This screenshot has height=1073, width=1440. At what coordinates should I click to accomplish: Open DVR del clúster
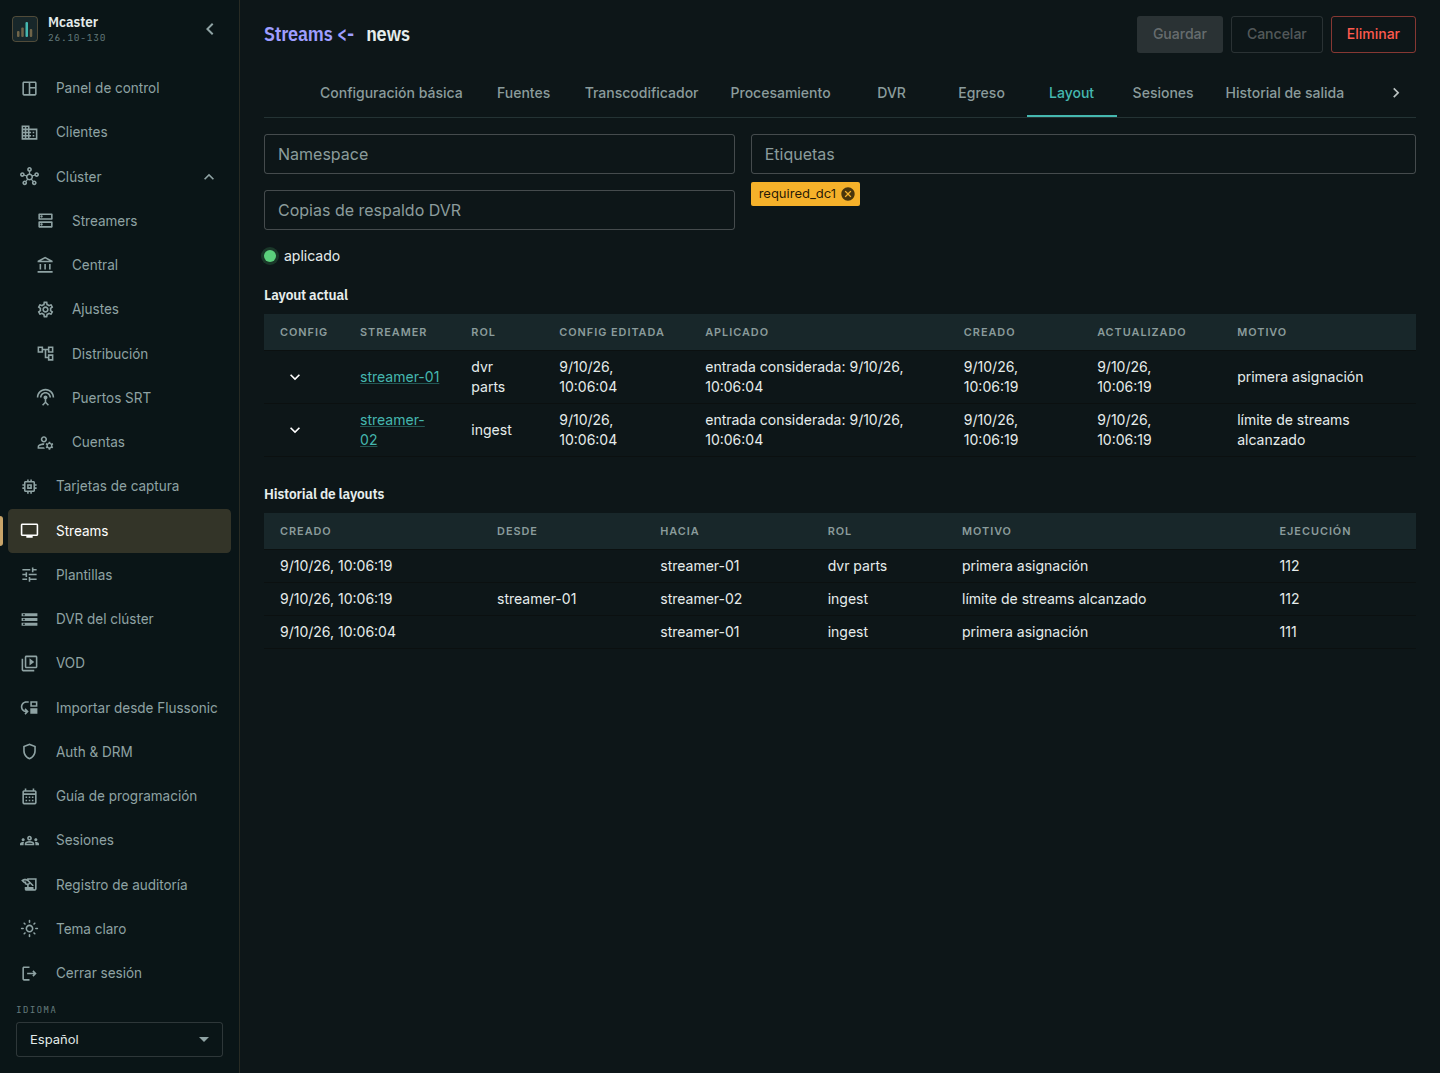119,619
